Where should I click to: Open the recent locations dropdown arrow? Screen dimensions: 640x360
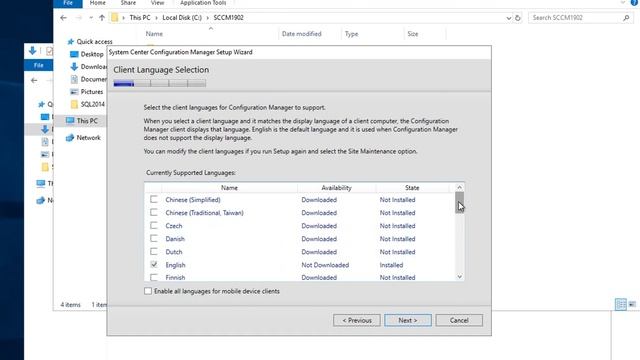[91, 18]
